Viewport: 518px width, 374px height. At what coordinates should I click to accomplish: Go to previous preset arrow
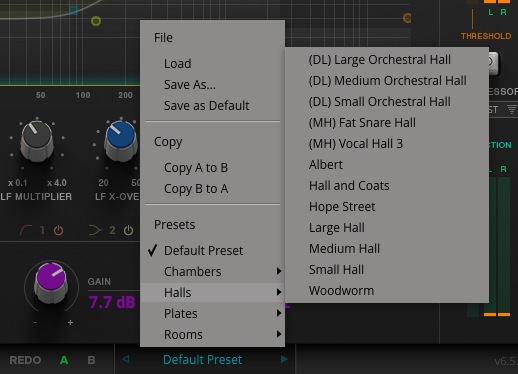[126, 359]
